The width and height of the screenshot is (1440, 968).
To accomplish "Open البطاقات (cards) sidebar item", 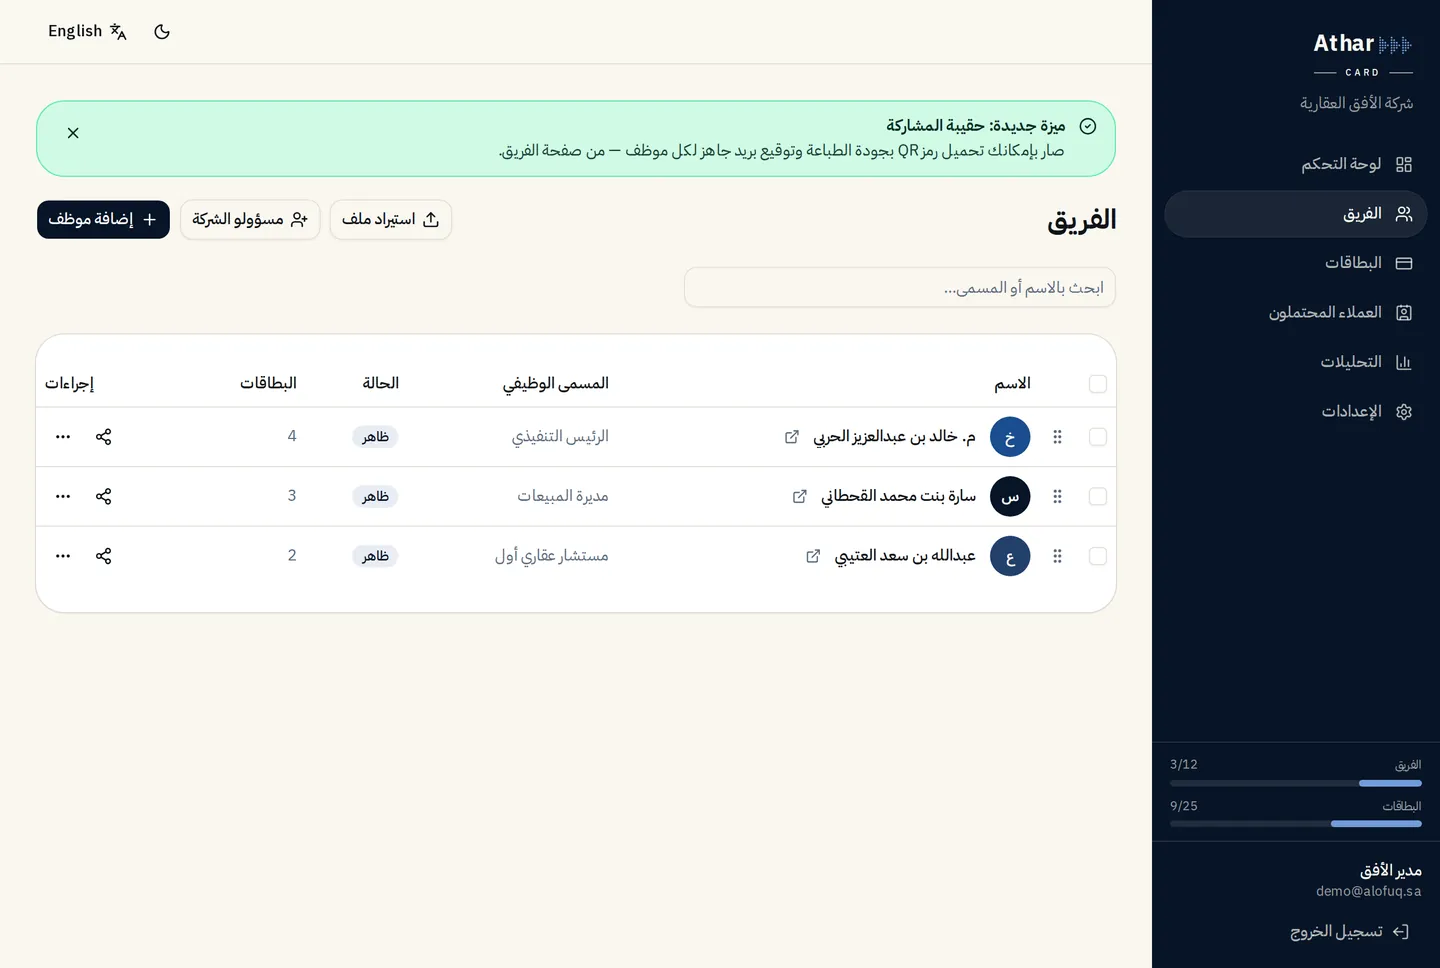I will point(1296,263).
